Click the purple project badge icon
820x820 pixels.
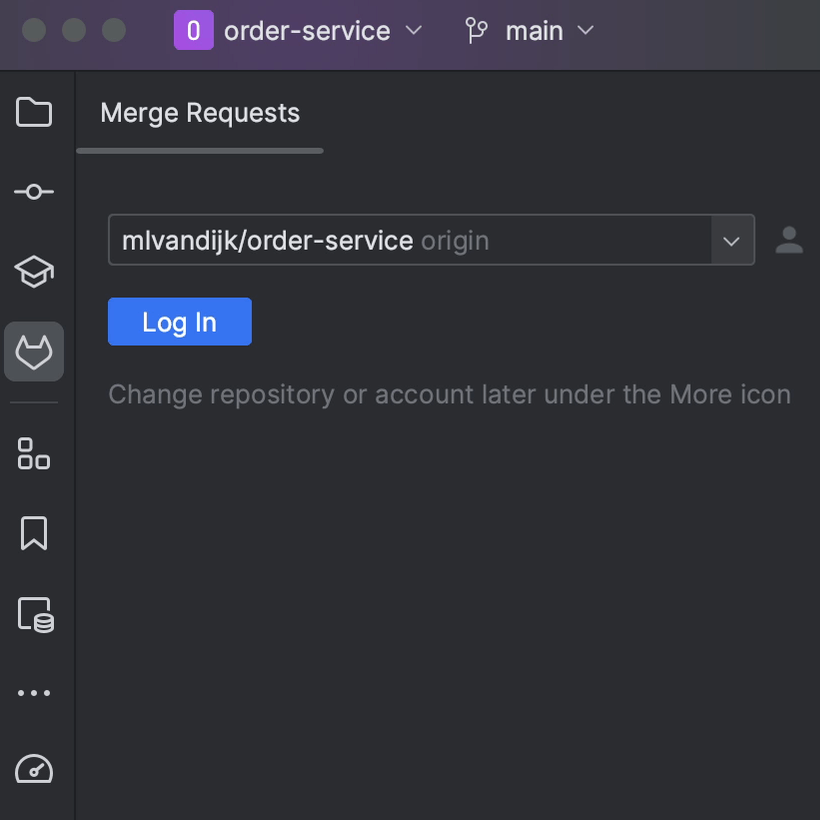tap(193, 31)
